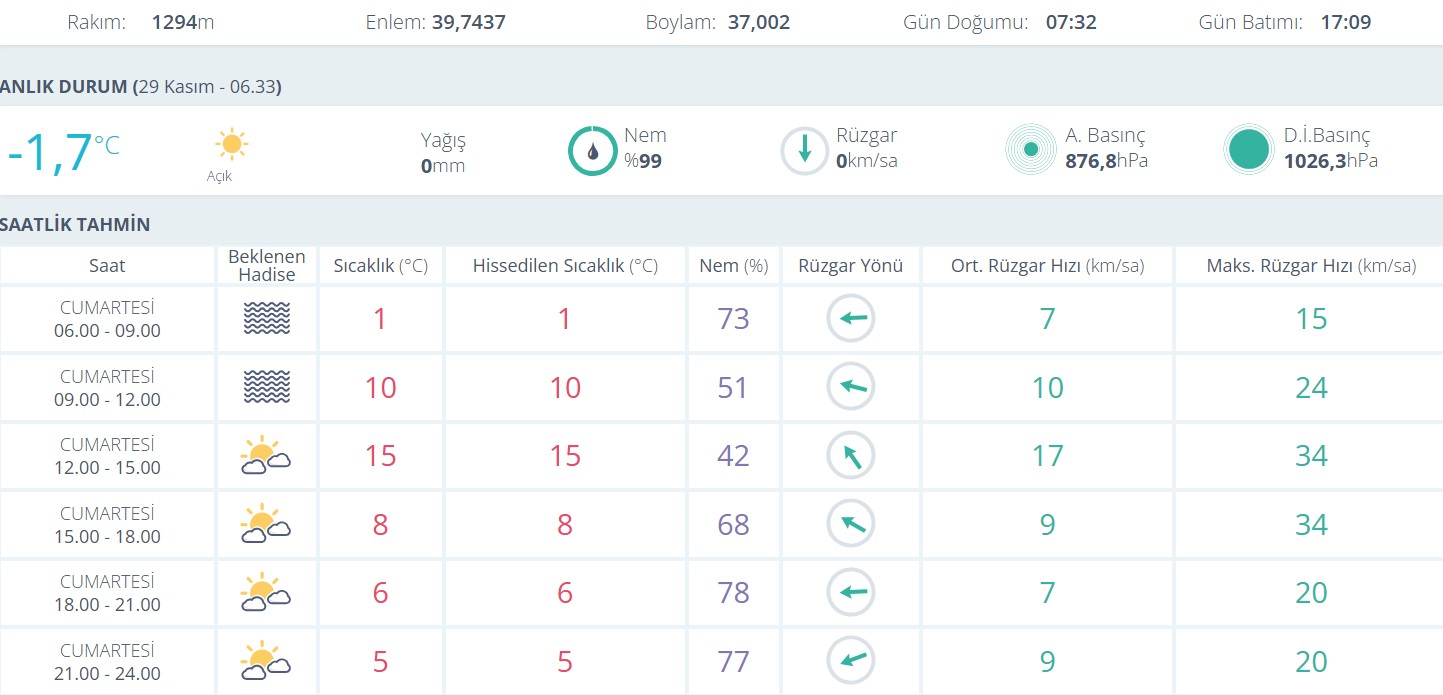The height and width of the screenshot is (695, 1443).
Task: Click the Maks. Rüzgar Hızı column header
Action: click(1310, 266)
